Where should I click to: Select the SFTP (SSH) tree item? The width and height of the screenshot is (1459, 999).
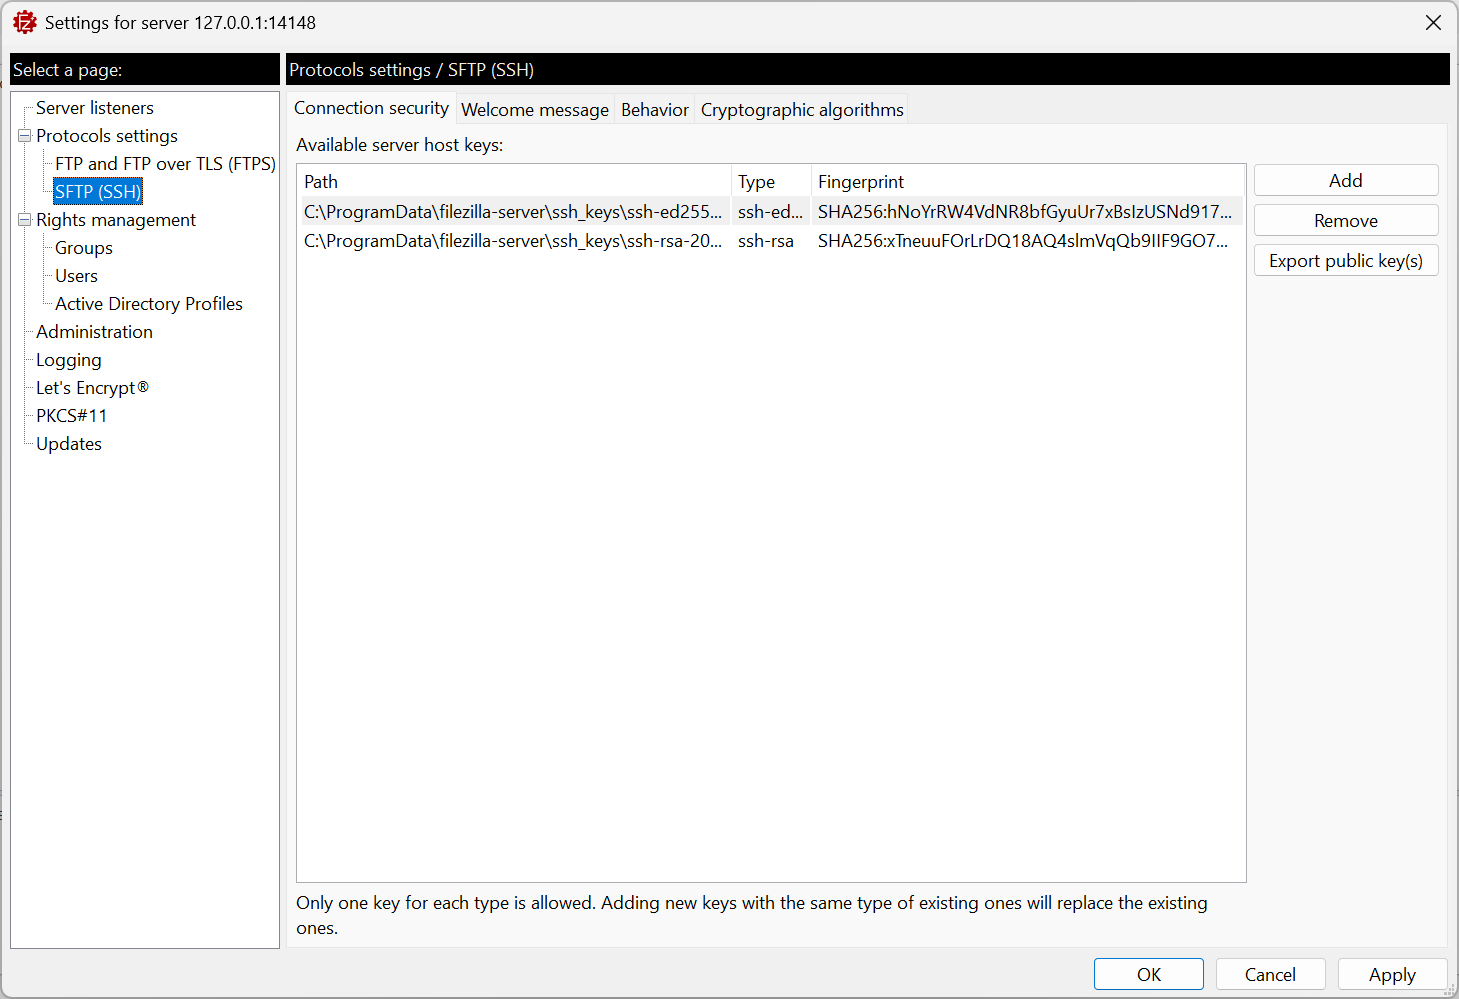[98, 192]
